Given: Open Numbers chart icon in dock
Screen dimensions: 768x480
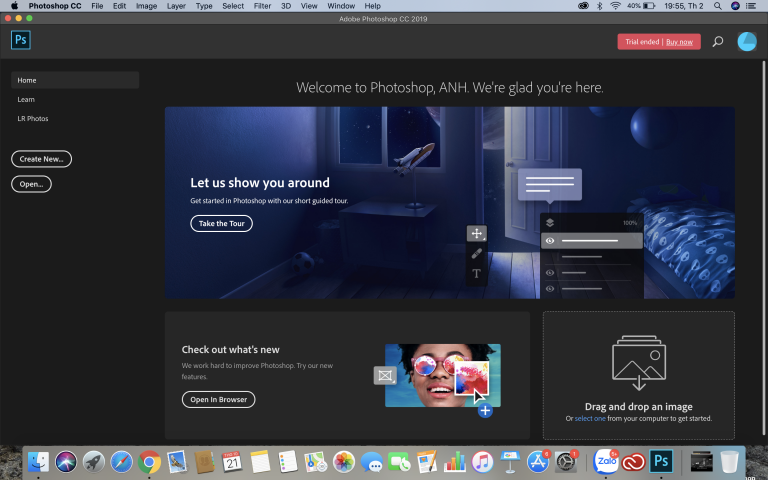Looking at the screenshot, I should [x=455, y=462].
